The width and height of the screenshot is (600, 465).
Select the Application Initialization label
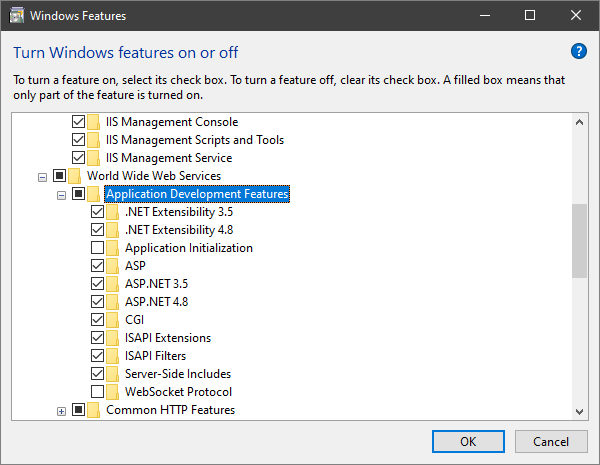coord(189,248)
